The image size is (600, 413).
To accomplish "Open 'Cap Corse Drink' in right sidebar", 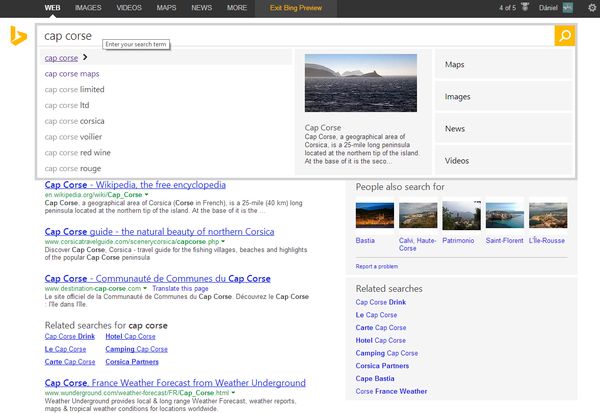I will 381,302.
